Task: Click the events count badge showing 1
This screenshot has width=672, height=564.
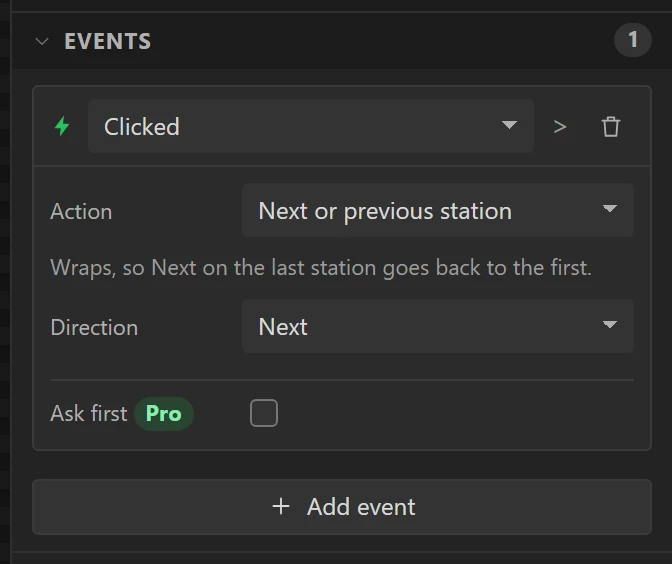Action: click(x=633, y=40)
